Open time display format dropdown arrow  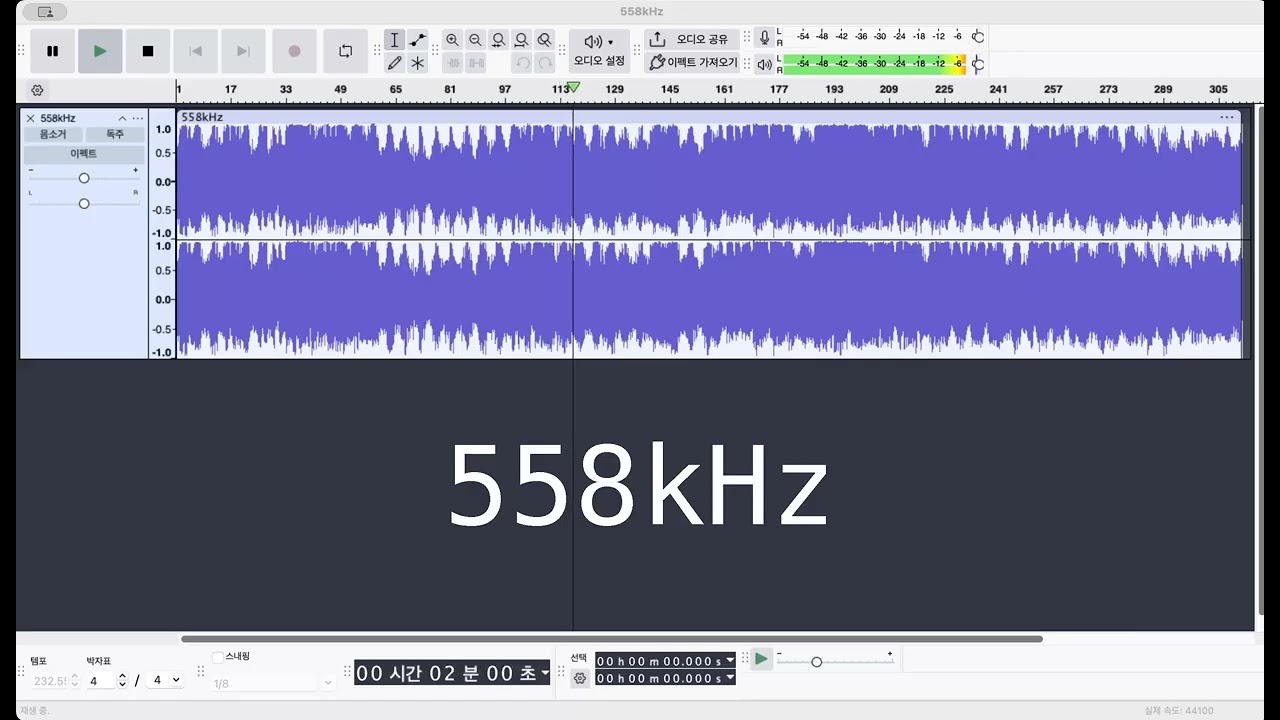pyautogui.click(x=545, y=673)
